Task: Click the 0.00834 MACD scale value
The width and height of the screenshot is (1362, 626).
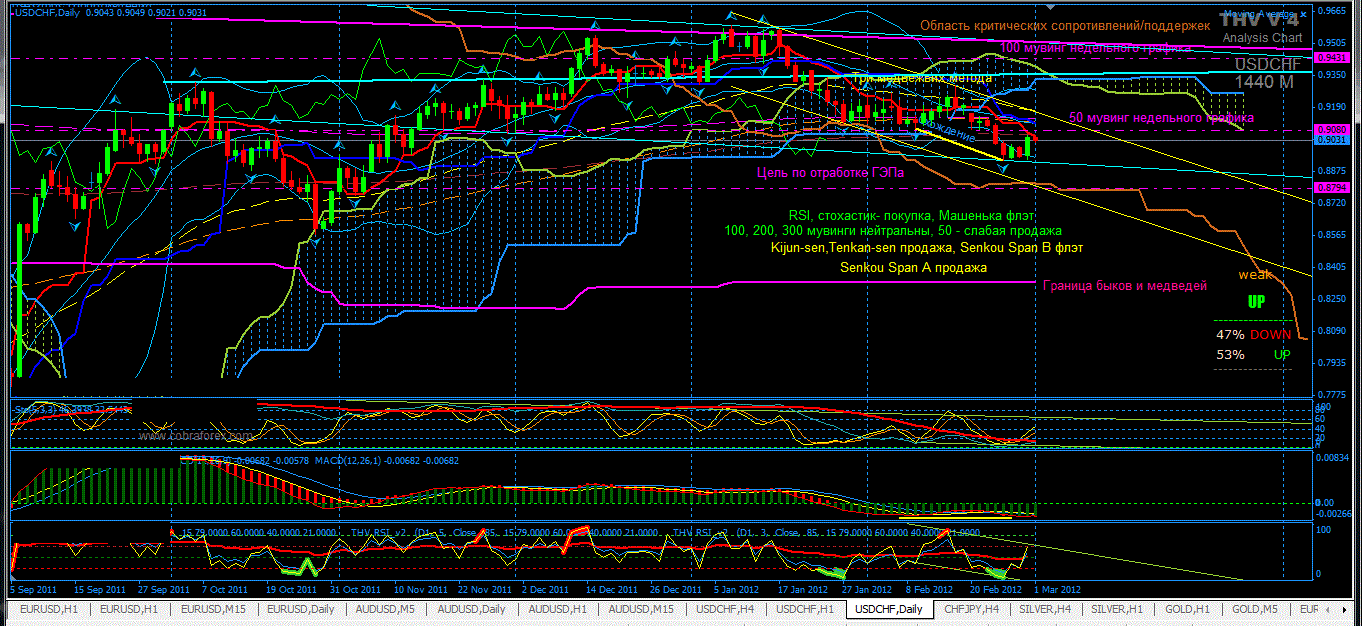Action: [1332, 457]
